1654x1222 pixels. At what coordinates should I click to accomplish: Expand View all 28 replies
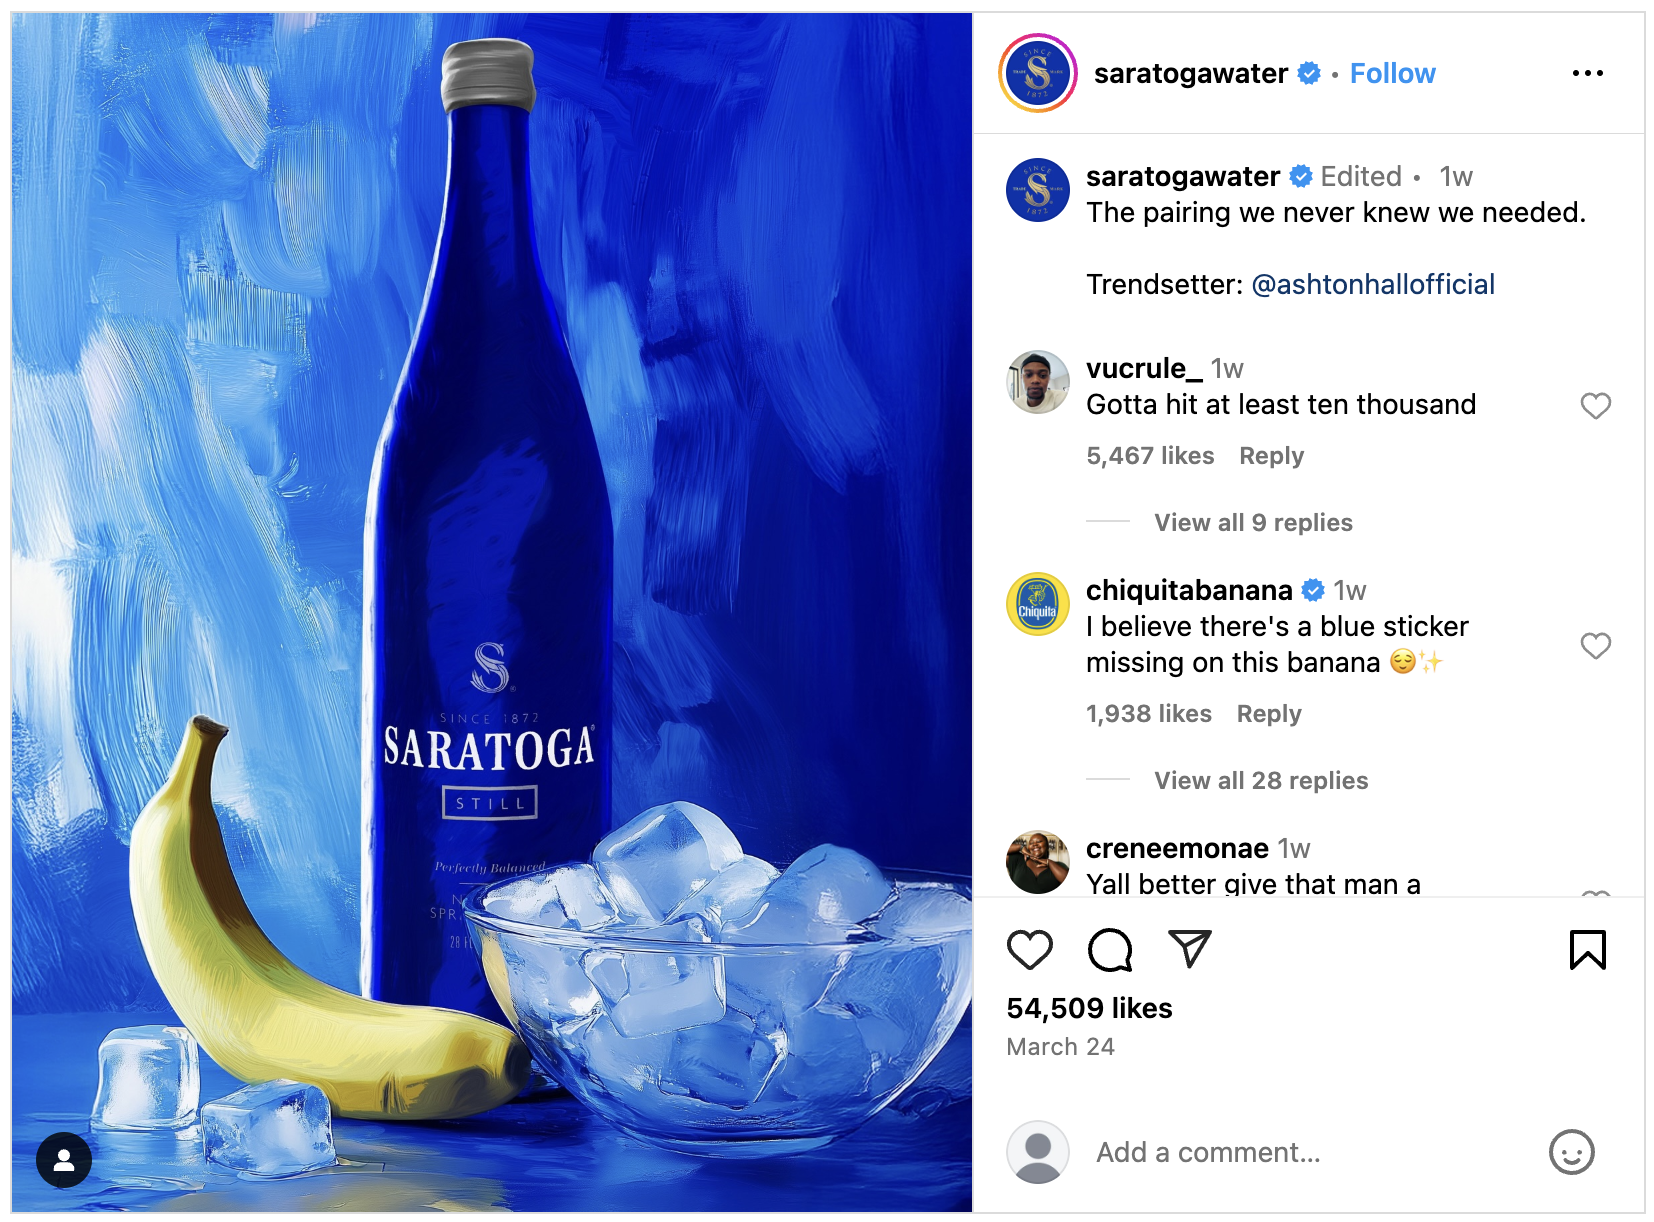(x=1260, y=781)
